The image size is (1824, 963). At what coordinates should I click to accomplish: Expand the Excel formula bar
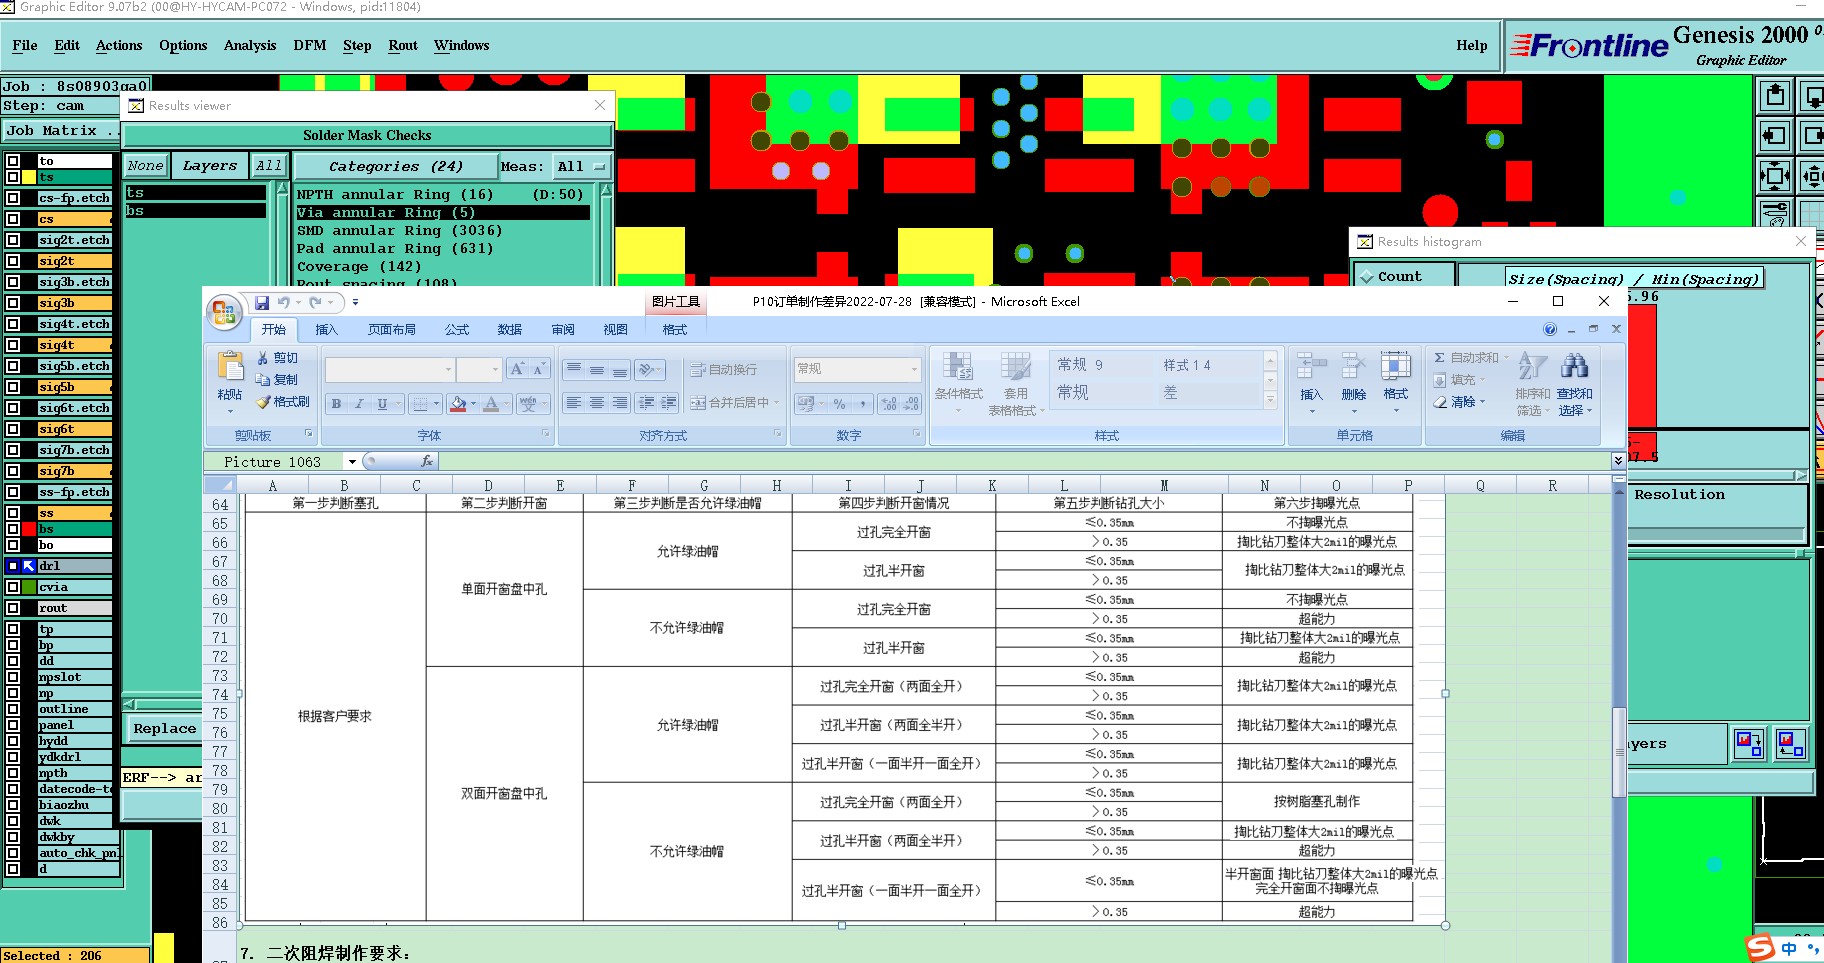tap(1618, 460)
